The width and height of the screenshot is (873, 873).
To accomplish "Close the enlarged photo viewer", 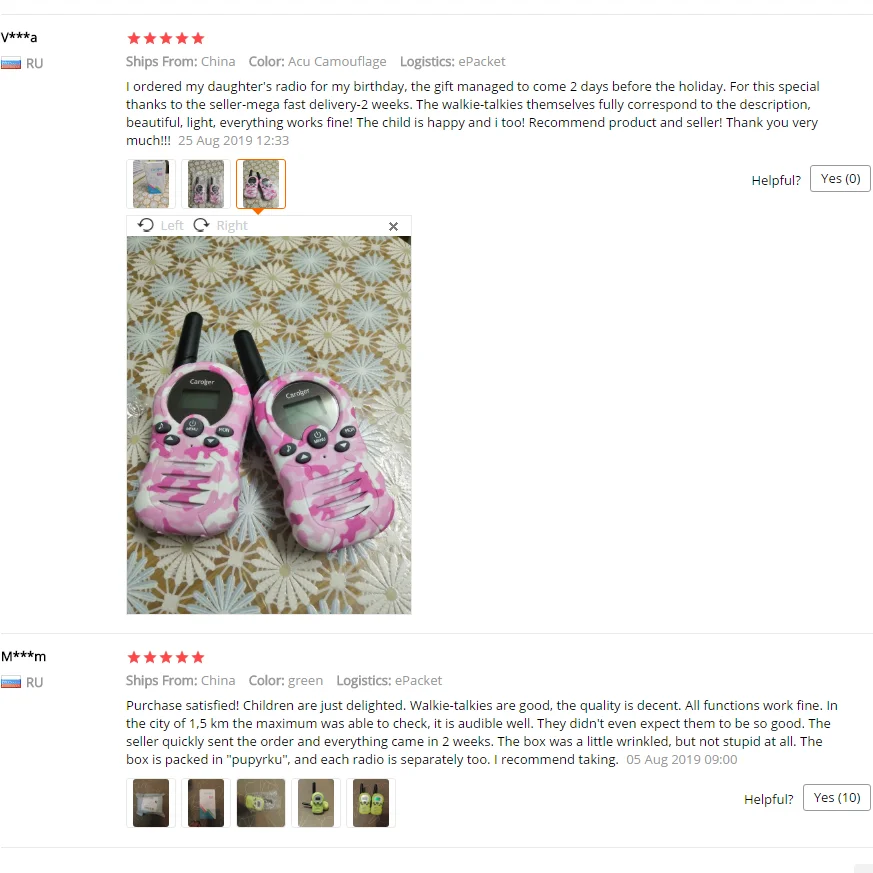I will tap(393, 226).
